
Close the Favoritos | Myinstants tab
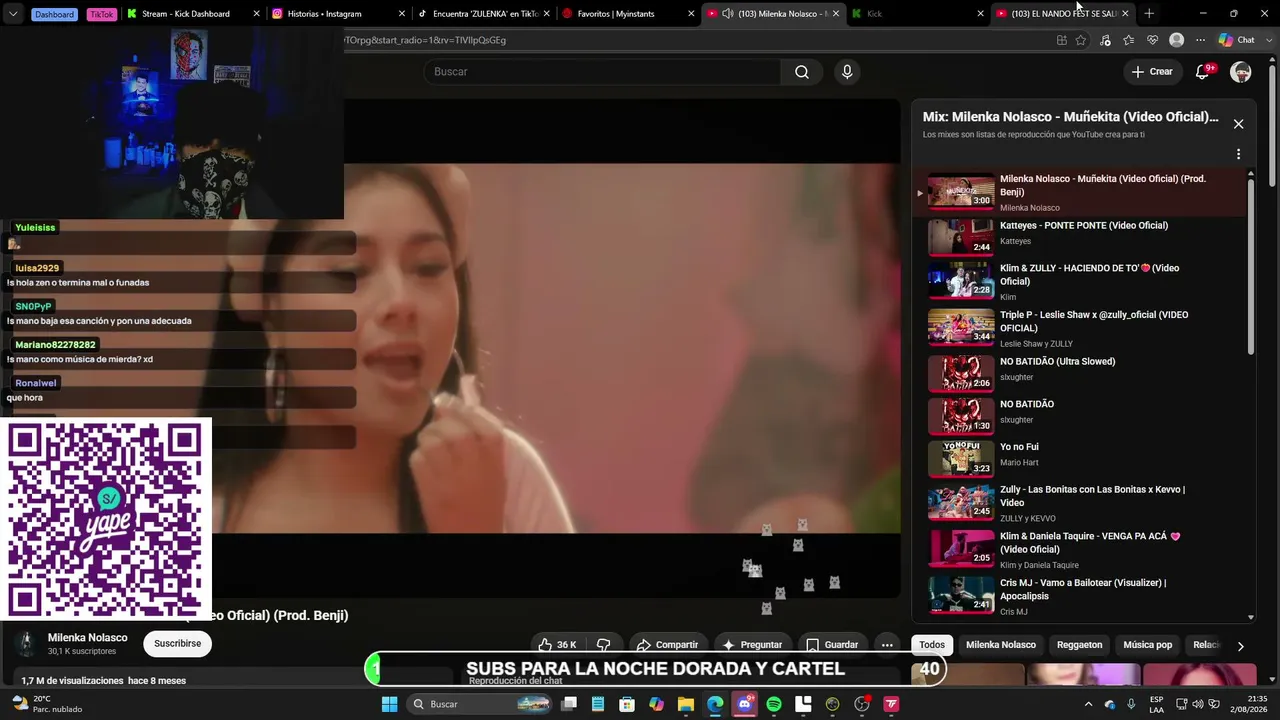pyautogui.click(x=690, y=14)
